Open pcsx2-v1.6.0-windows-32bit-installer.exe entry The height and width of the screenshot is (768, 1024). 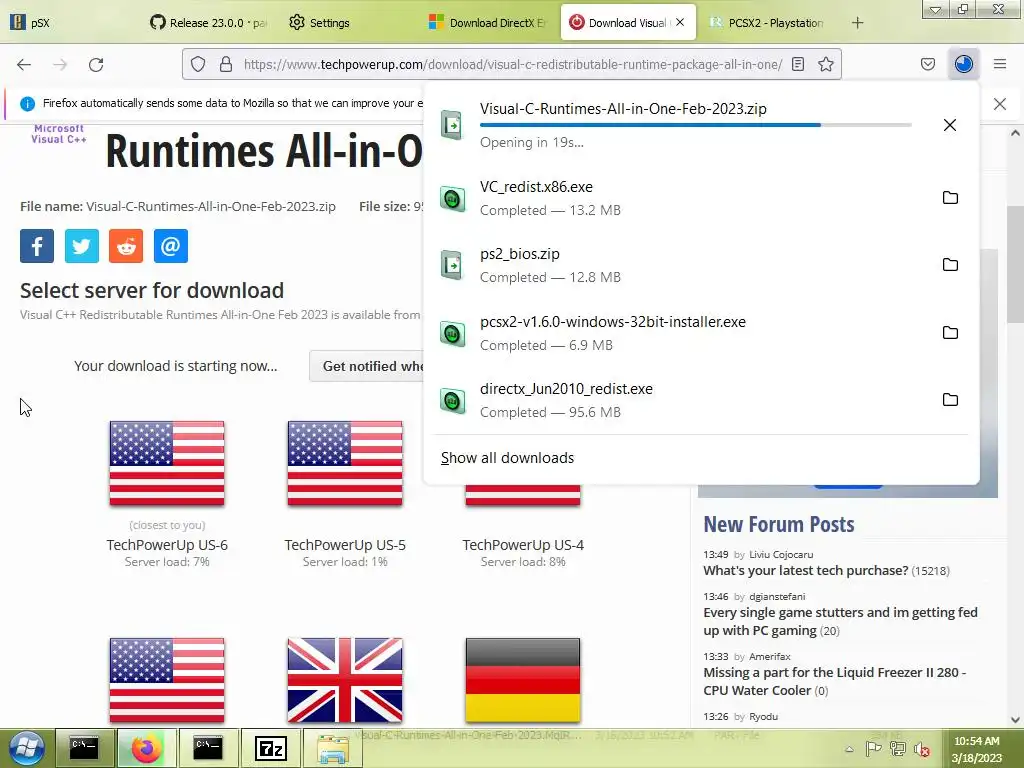tap(679, 333)
